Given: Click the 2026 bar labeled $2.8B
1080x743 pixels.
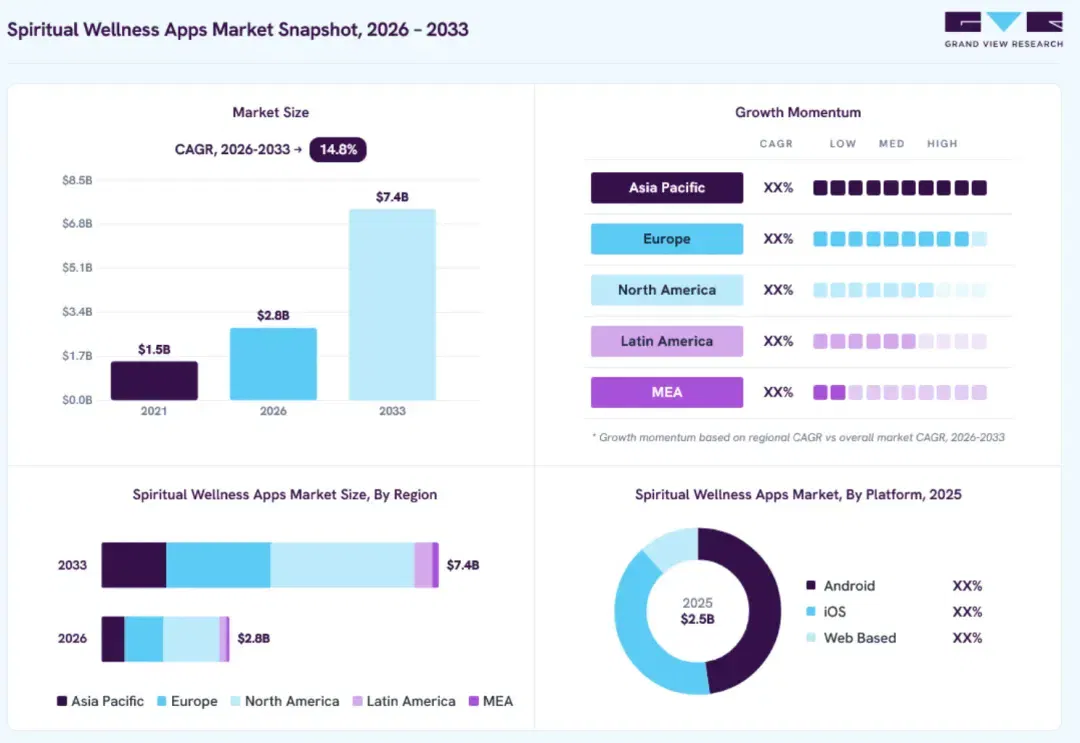Looking at the screenshot, I should tap(273, 364).
